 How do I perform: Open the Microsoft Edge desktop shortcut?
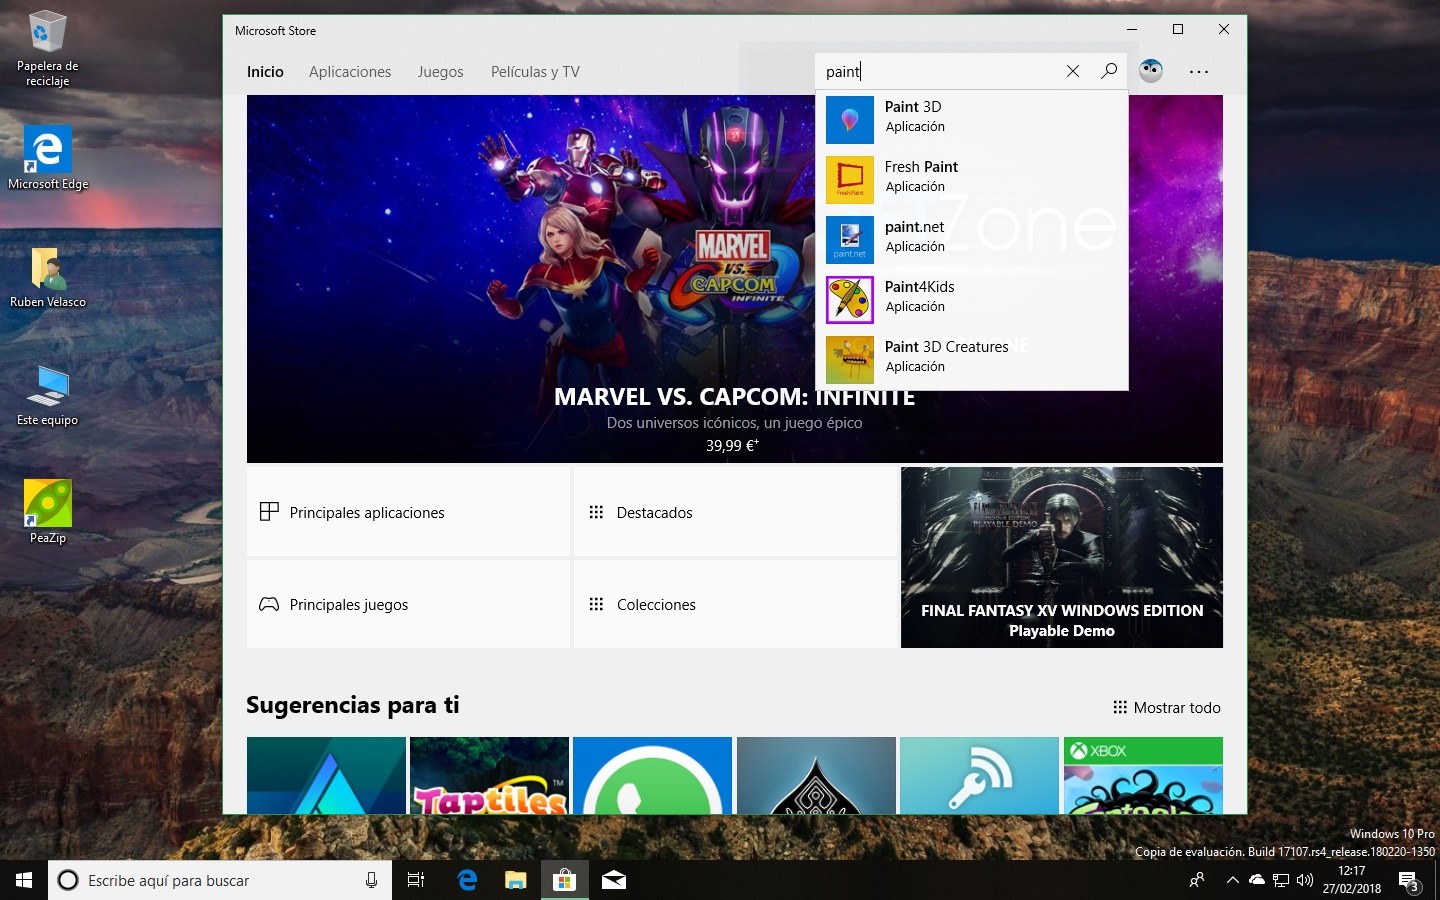(48, 158)
